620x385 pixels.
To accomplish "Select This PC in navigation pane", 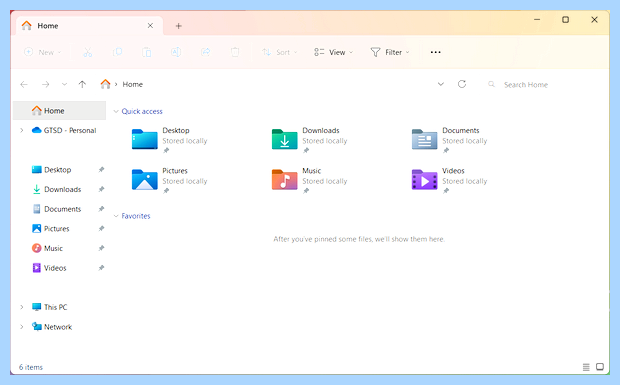I will tap(49, 307).
